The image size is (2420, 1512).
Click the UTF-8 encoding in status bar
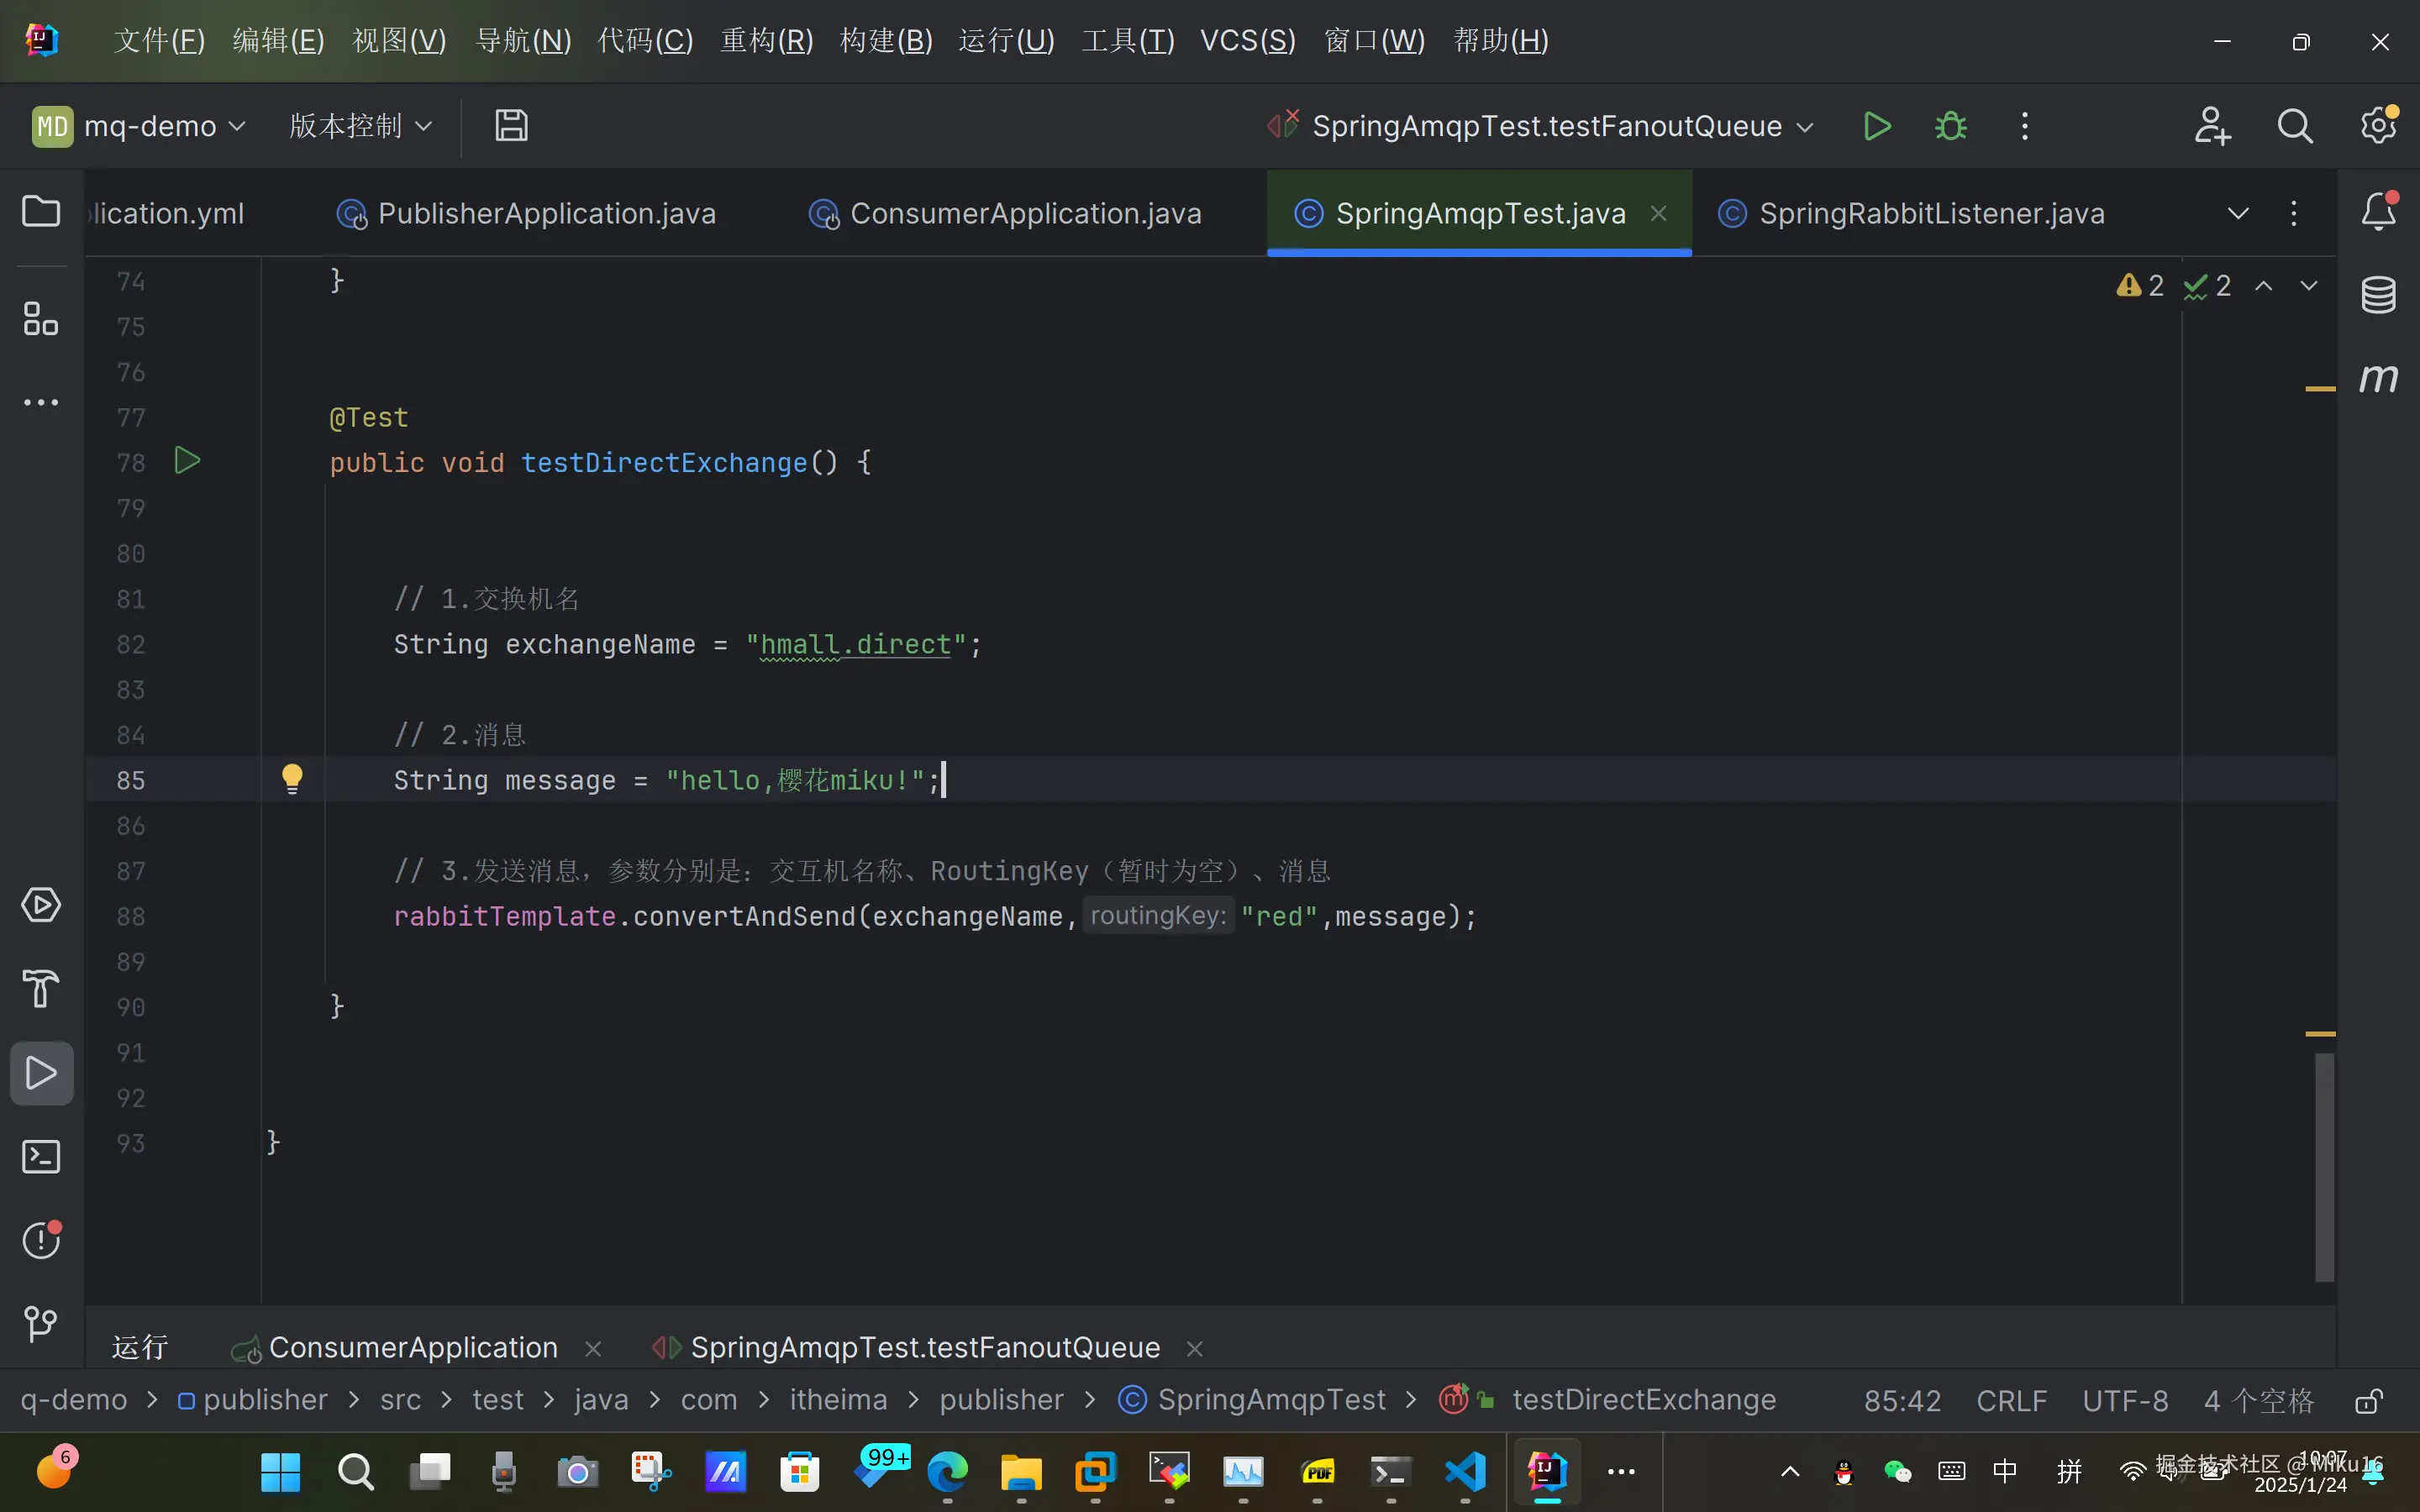pyautogui.click(x=2125, y=1401)
